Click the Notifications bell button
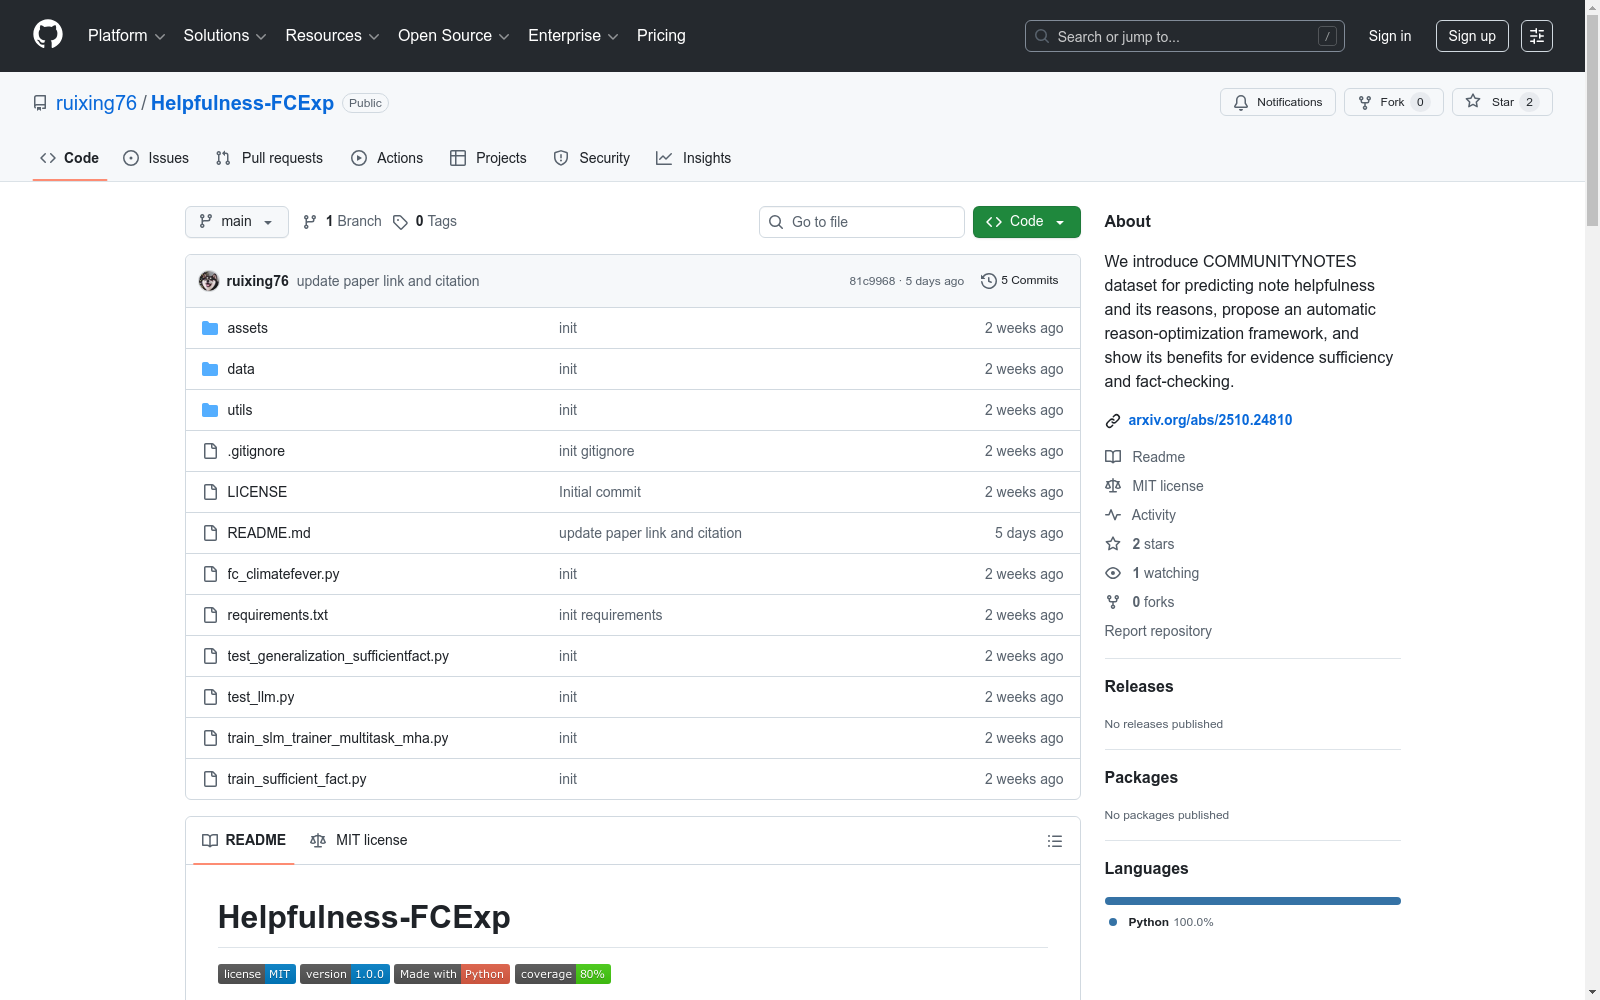This screenshot has height=1000, width=1600. [1277, 102]
